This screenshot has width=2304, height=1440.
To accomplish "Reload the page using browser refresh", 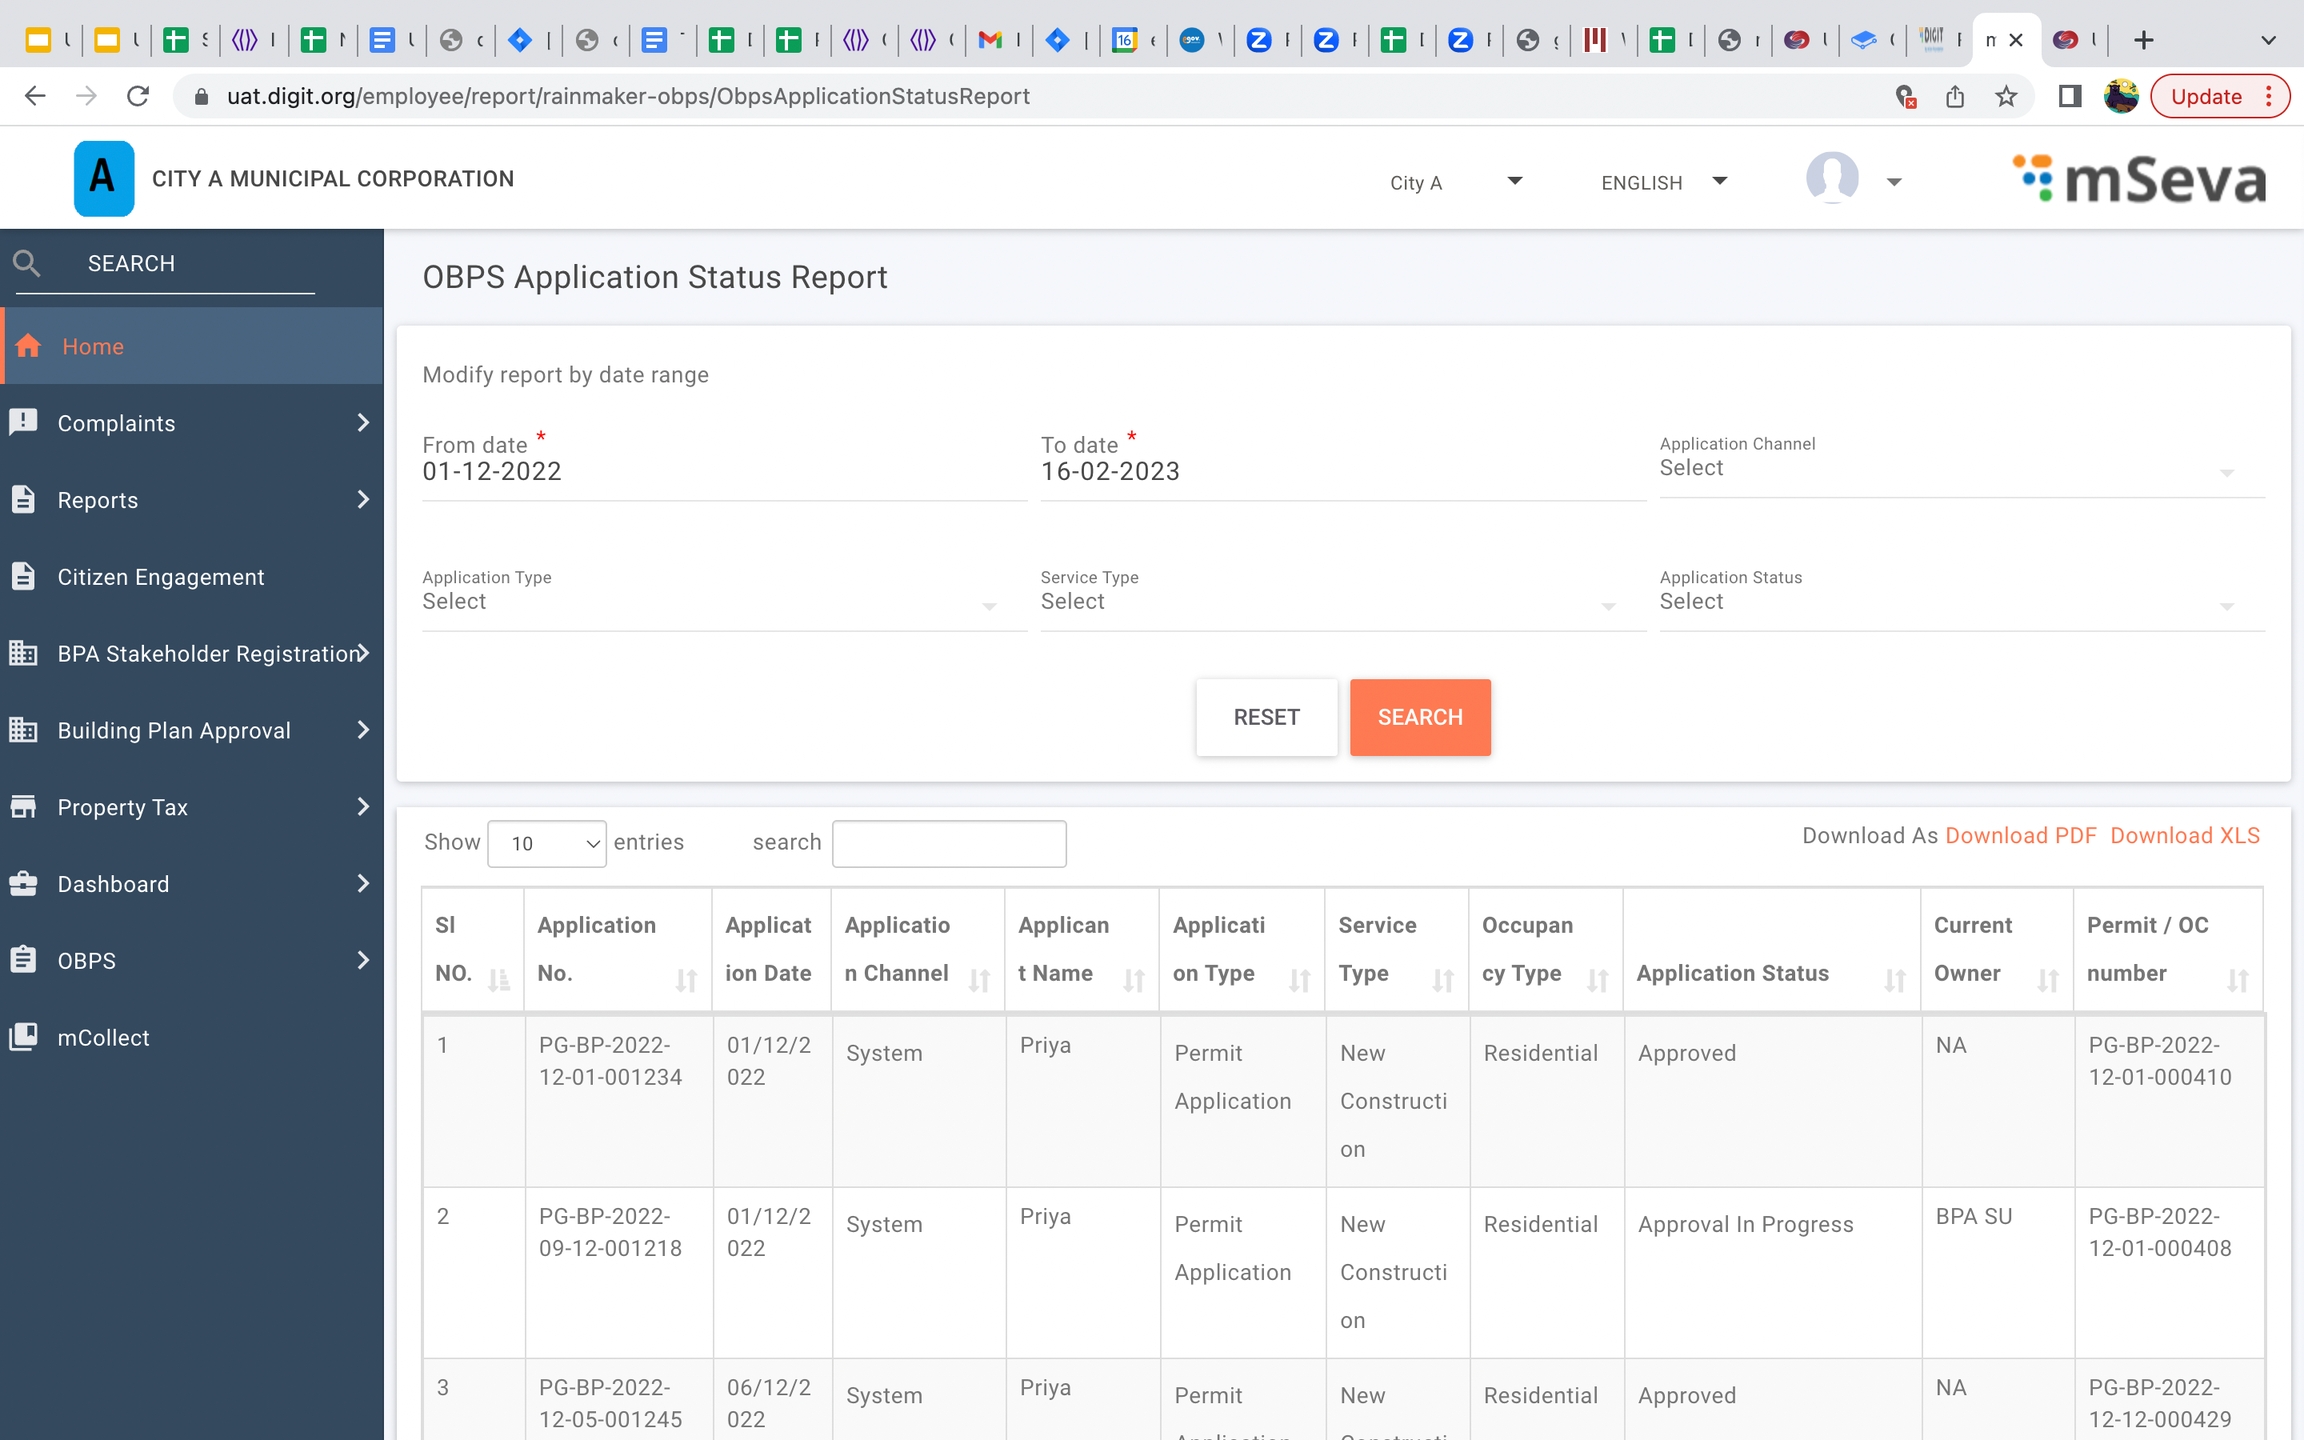I will (x=138, y=96).
